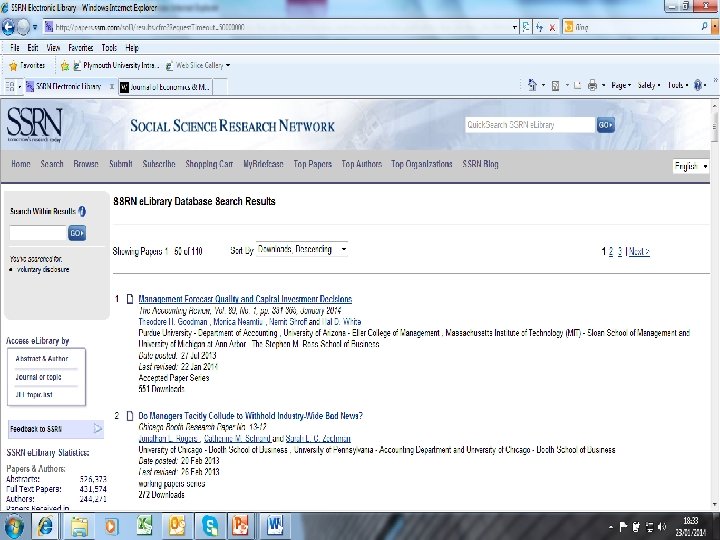
Task: Open Outlook from the taskbar
Action: pos(177,526)
